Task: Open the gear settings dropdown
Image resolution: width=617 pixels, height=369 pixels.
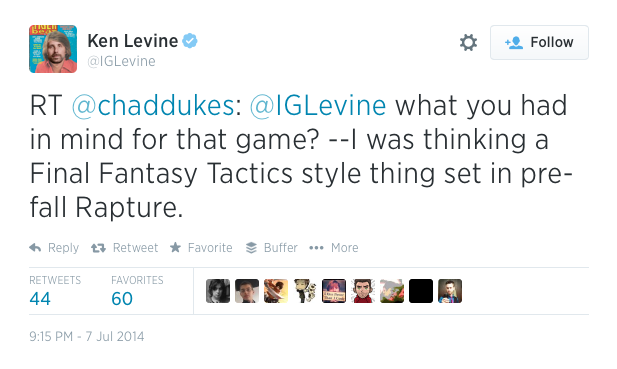Action: click(468, 42)
